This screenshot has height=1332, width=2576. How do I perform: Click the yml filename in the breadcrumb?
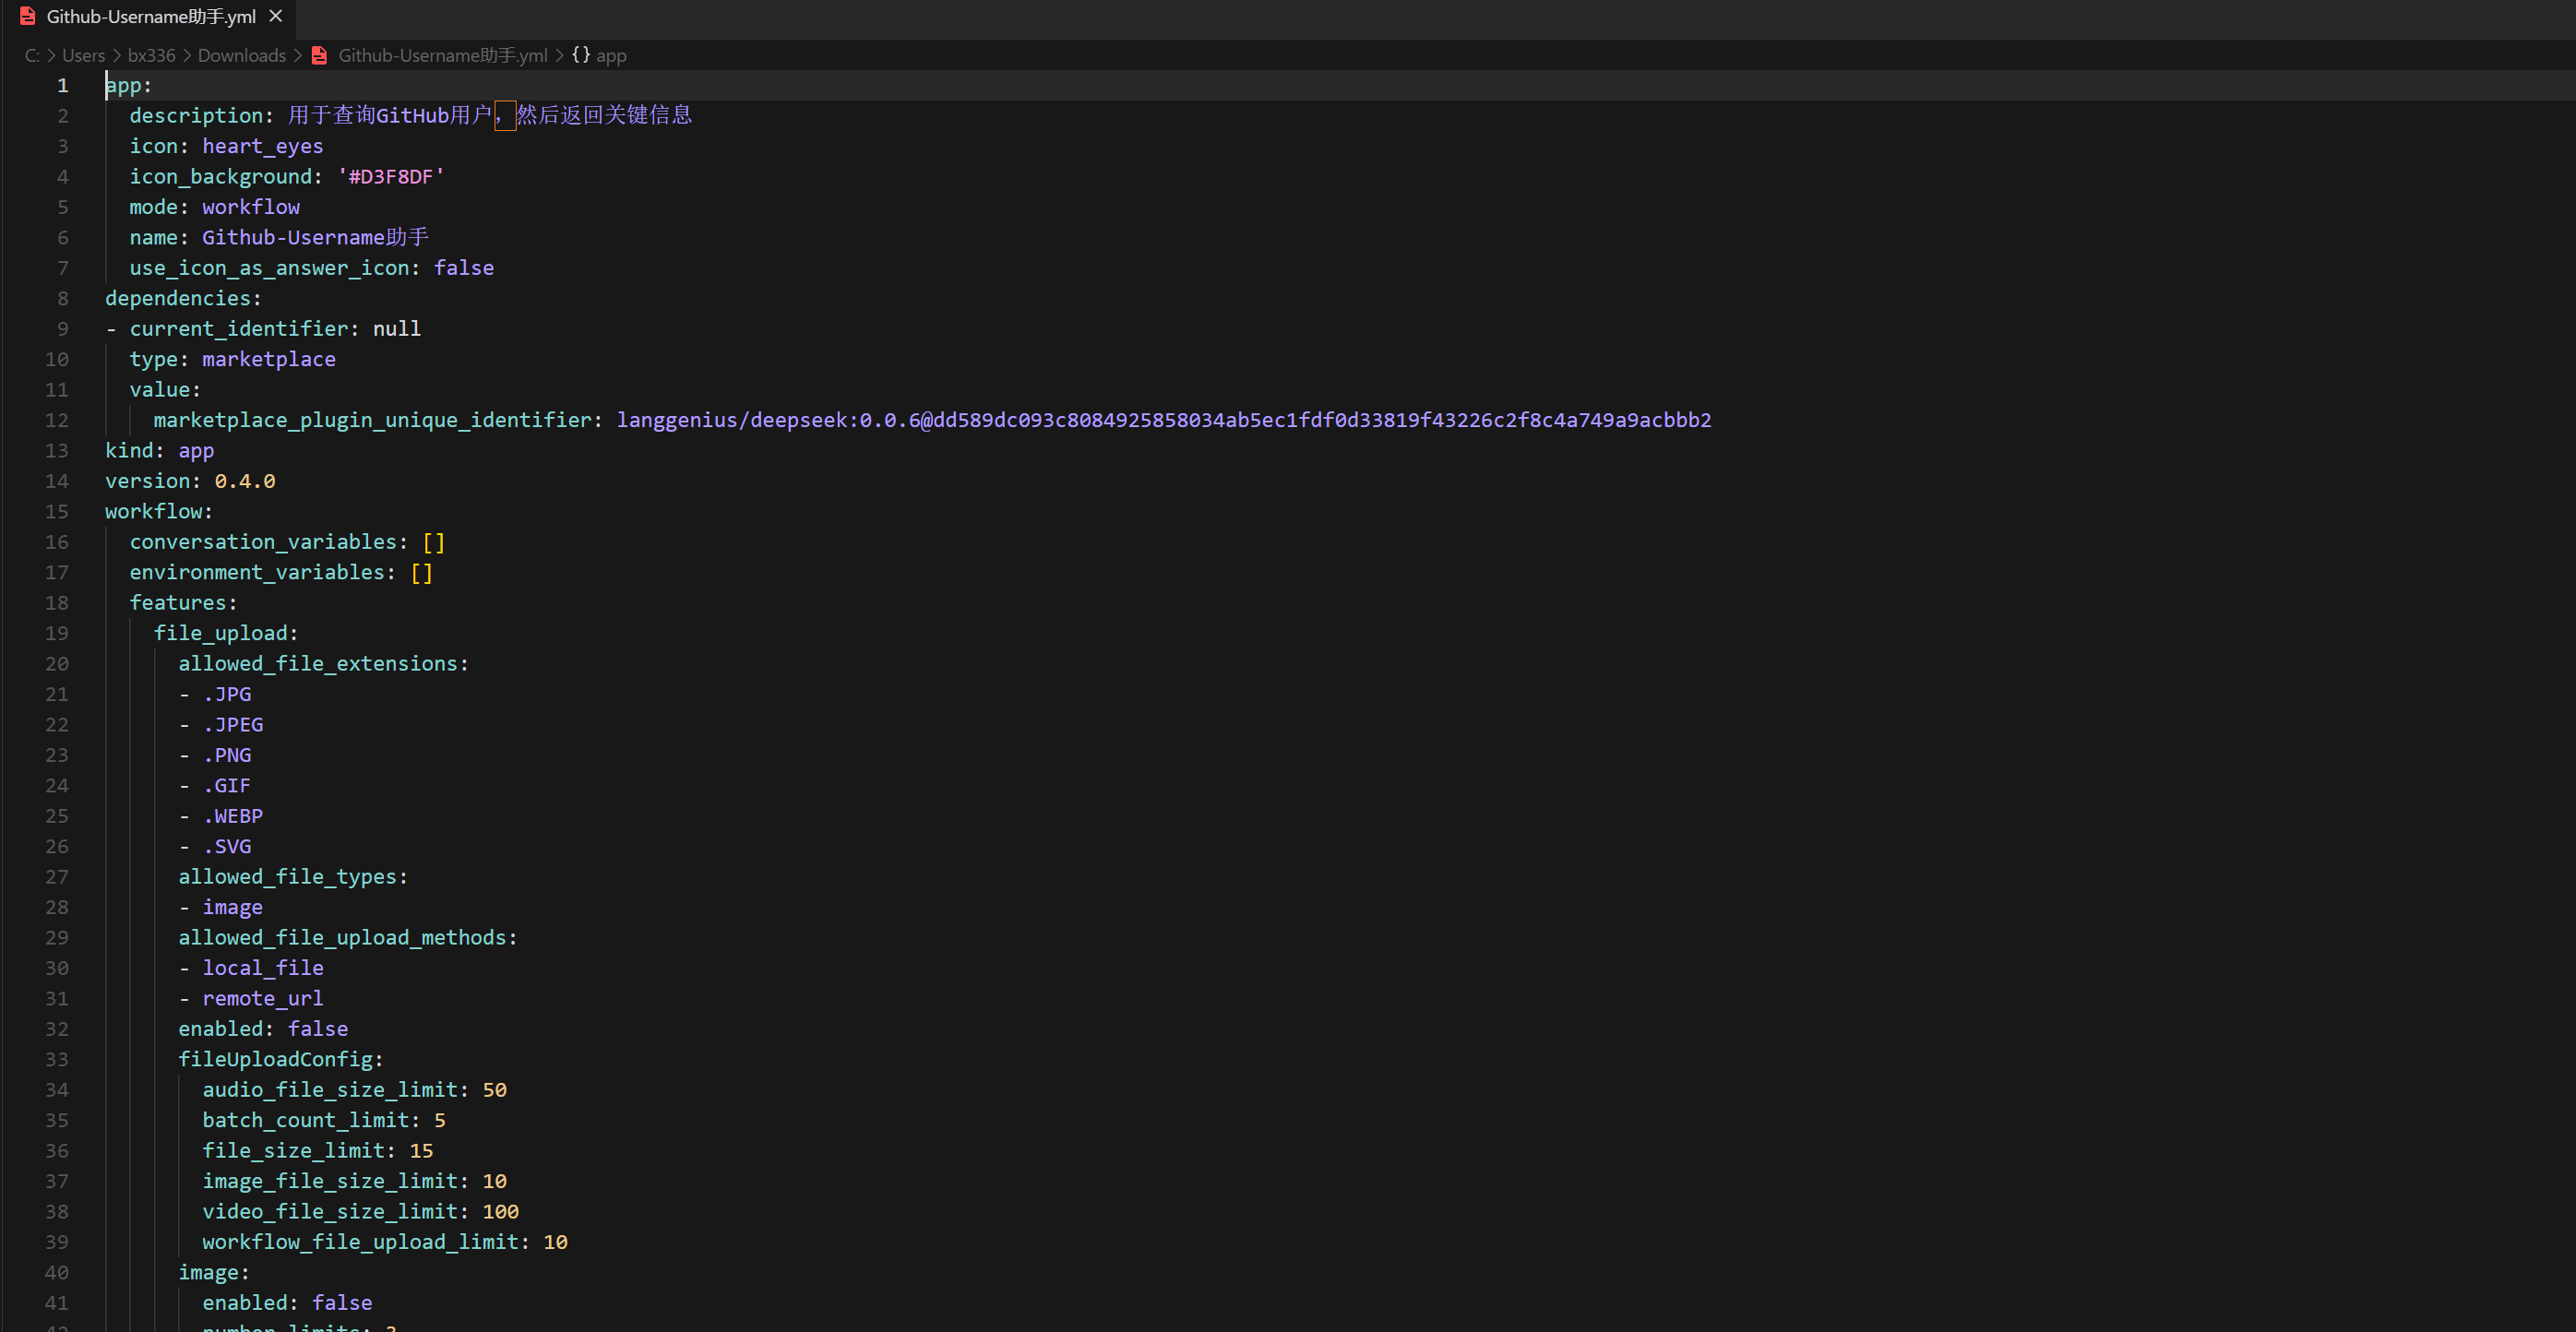442,55
